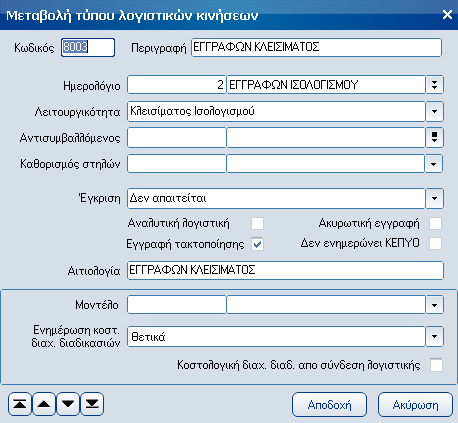The height and width of the screenshot is (423, 458).
Task: Expand the Μοντέλο dropdown
Action: (434, 305)
